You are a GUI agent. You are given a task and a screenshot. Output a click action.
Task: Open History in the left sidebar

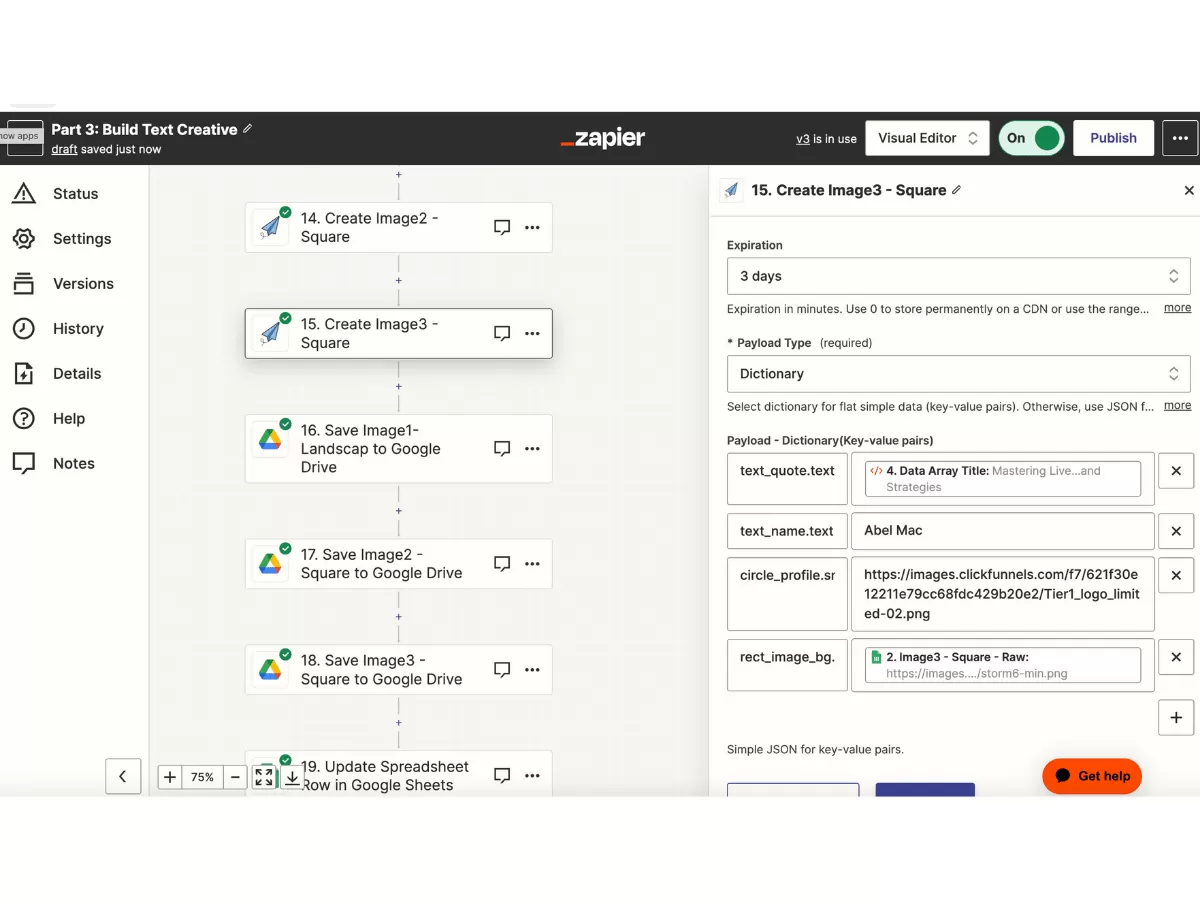point(78,329)
